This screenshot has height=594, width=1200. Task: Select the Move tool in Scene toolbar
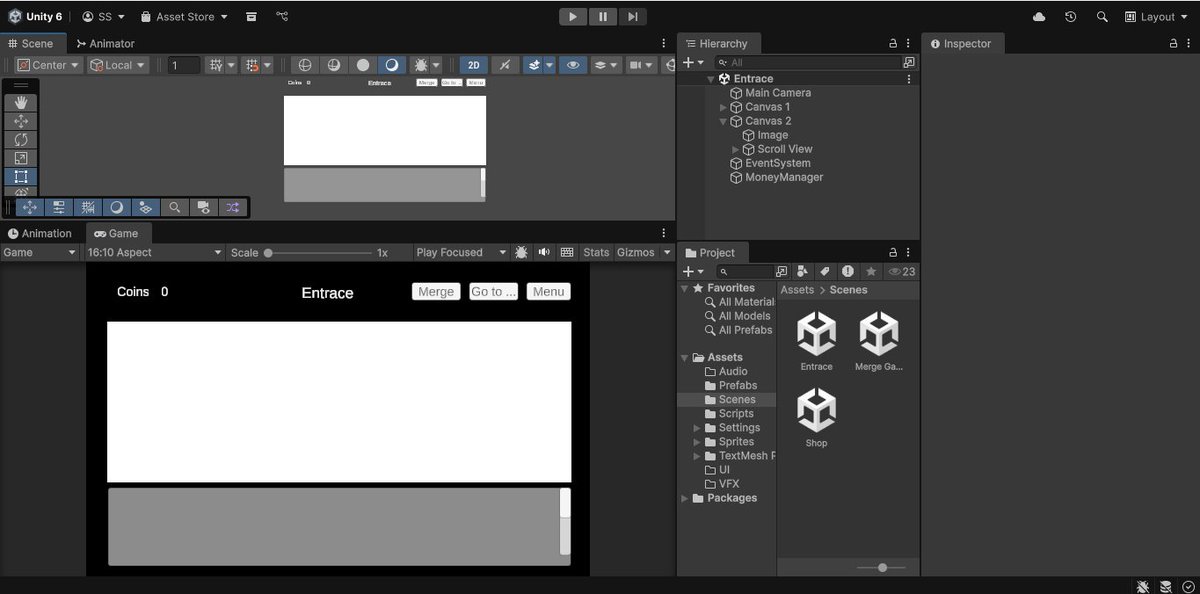click(21, 121)
